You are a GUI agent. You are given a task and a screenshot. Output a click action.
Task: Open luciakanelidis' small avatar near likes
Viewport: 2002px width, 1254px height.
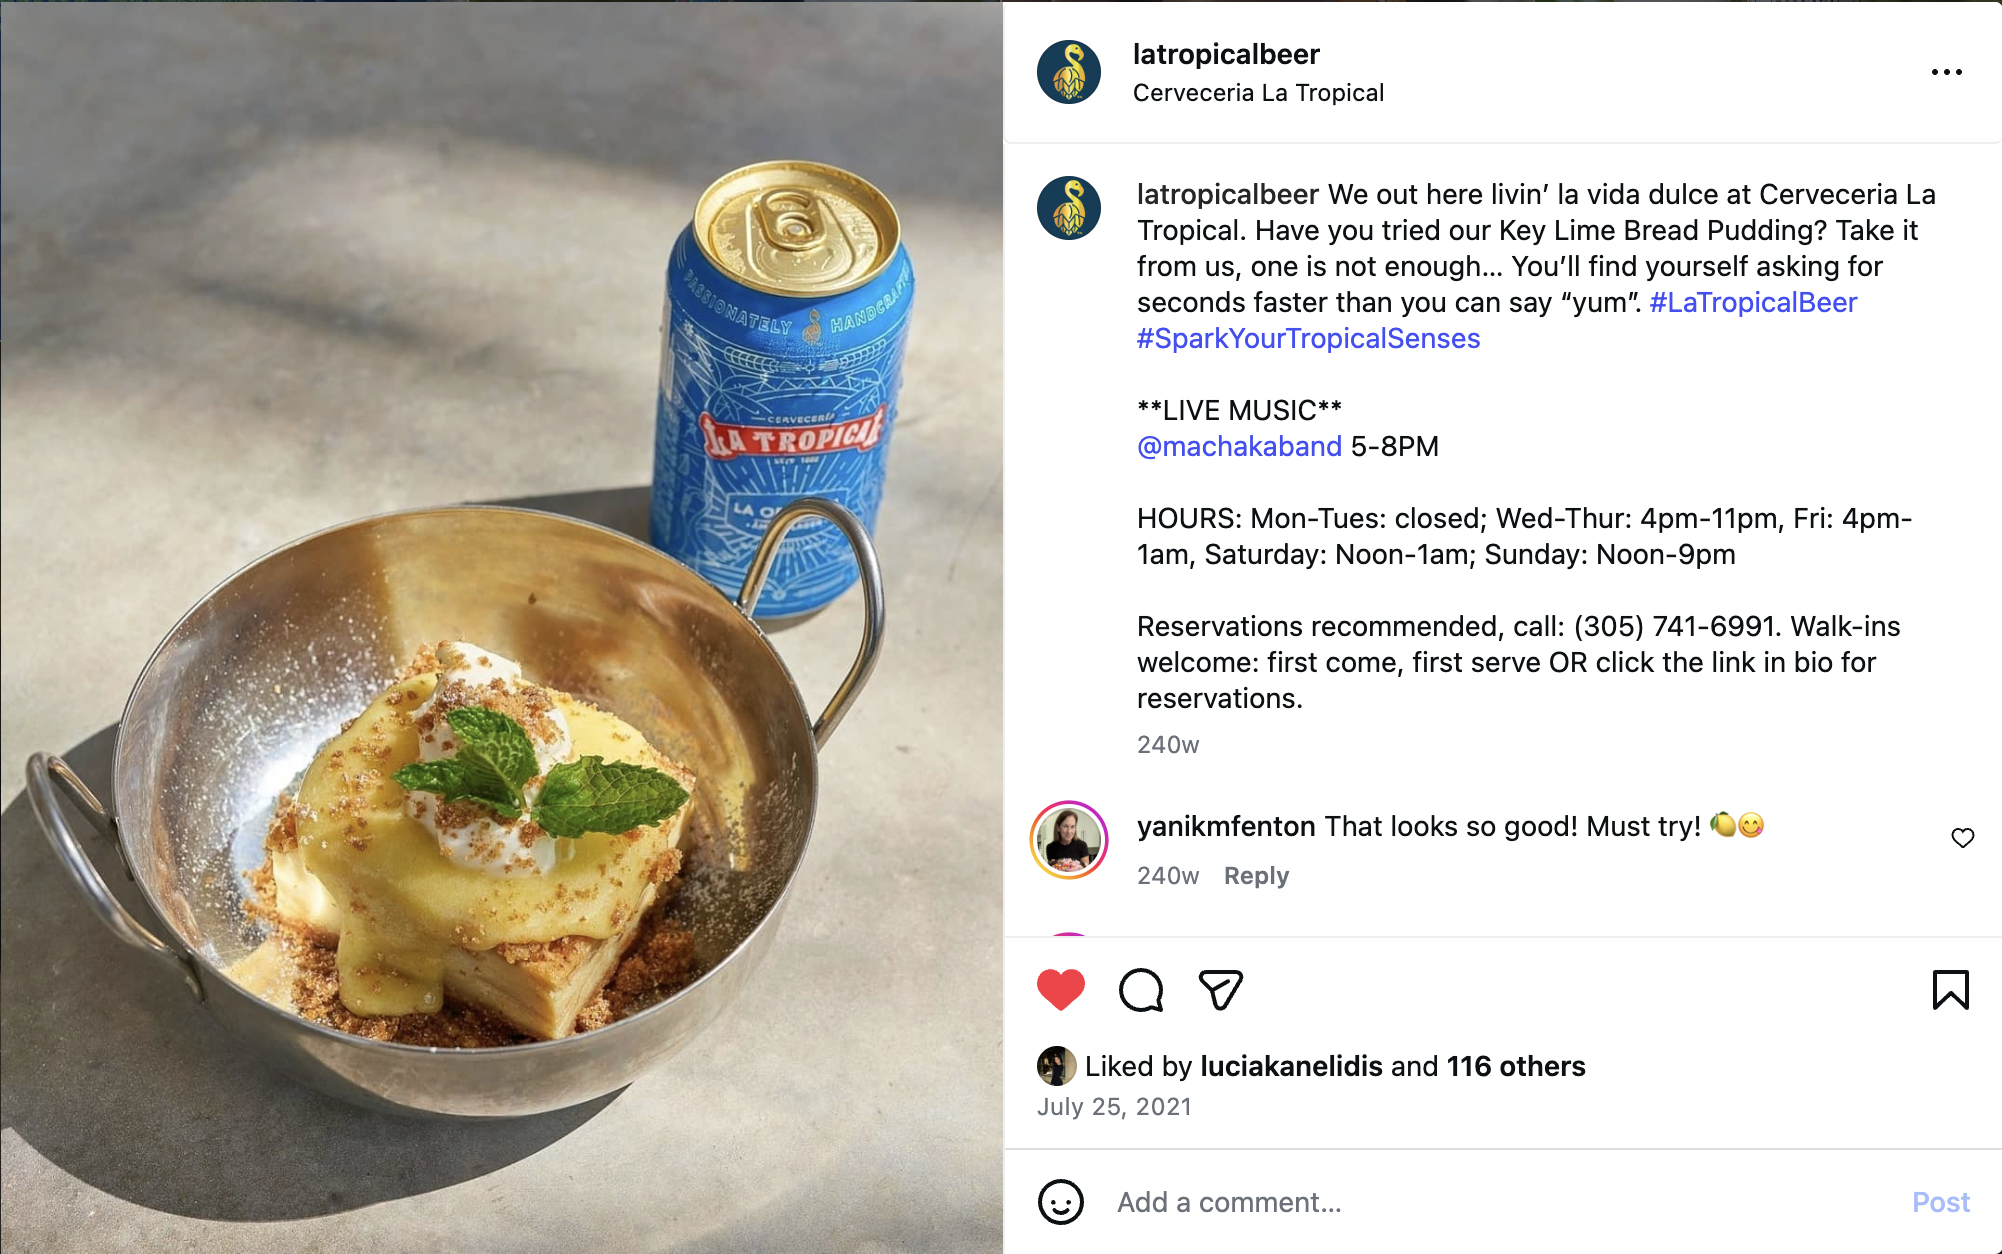tap(1055, 1066)
